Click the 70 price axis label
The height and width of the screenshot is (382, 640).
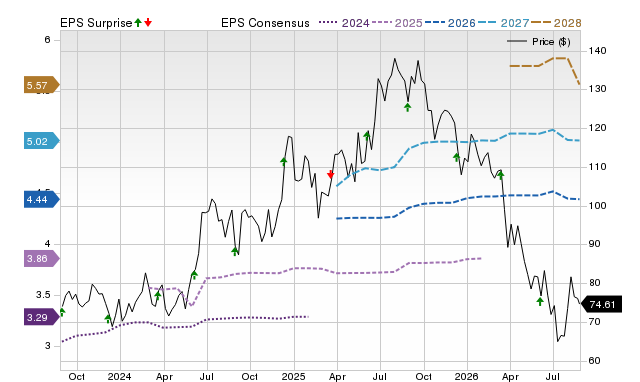click(x=594, y=322)
